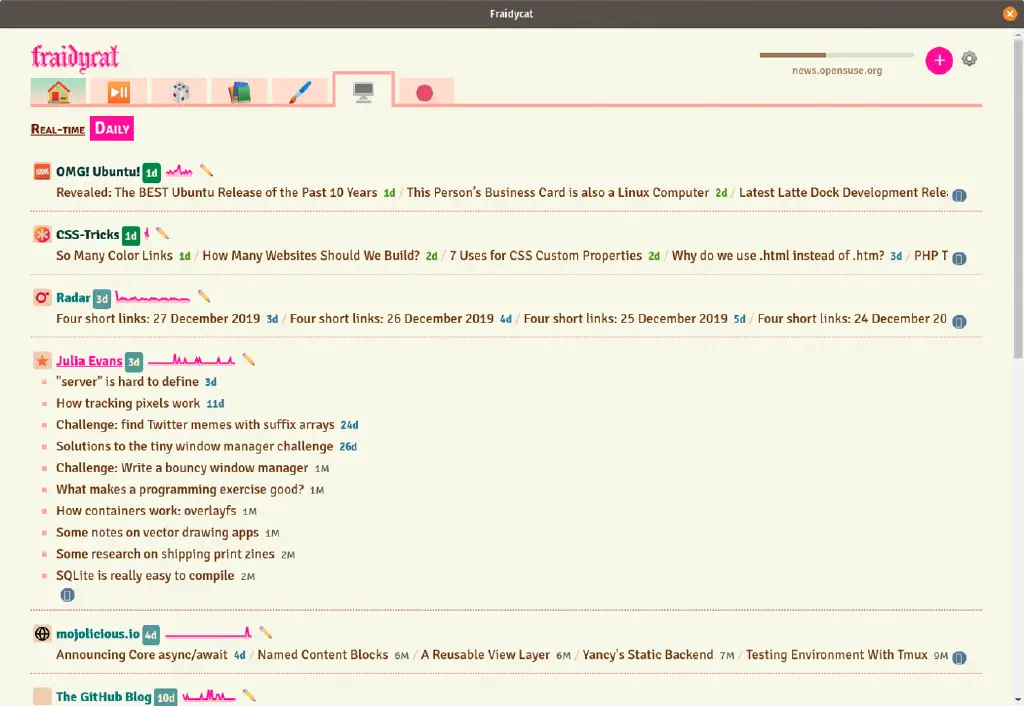Open 'Announcing Core async/await' post
This screenshot has width=1024, height=706.
pyautogui.click(x=142, y=654)
